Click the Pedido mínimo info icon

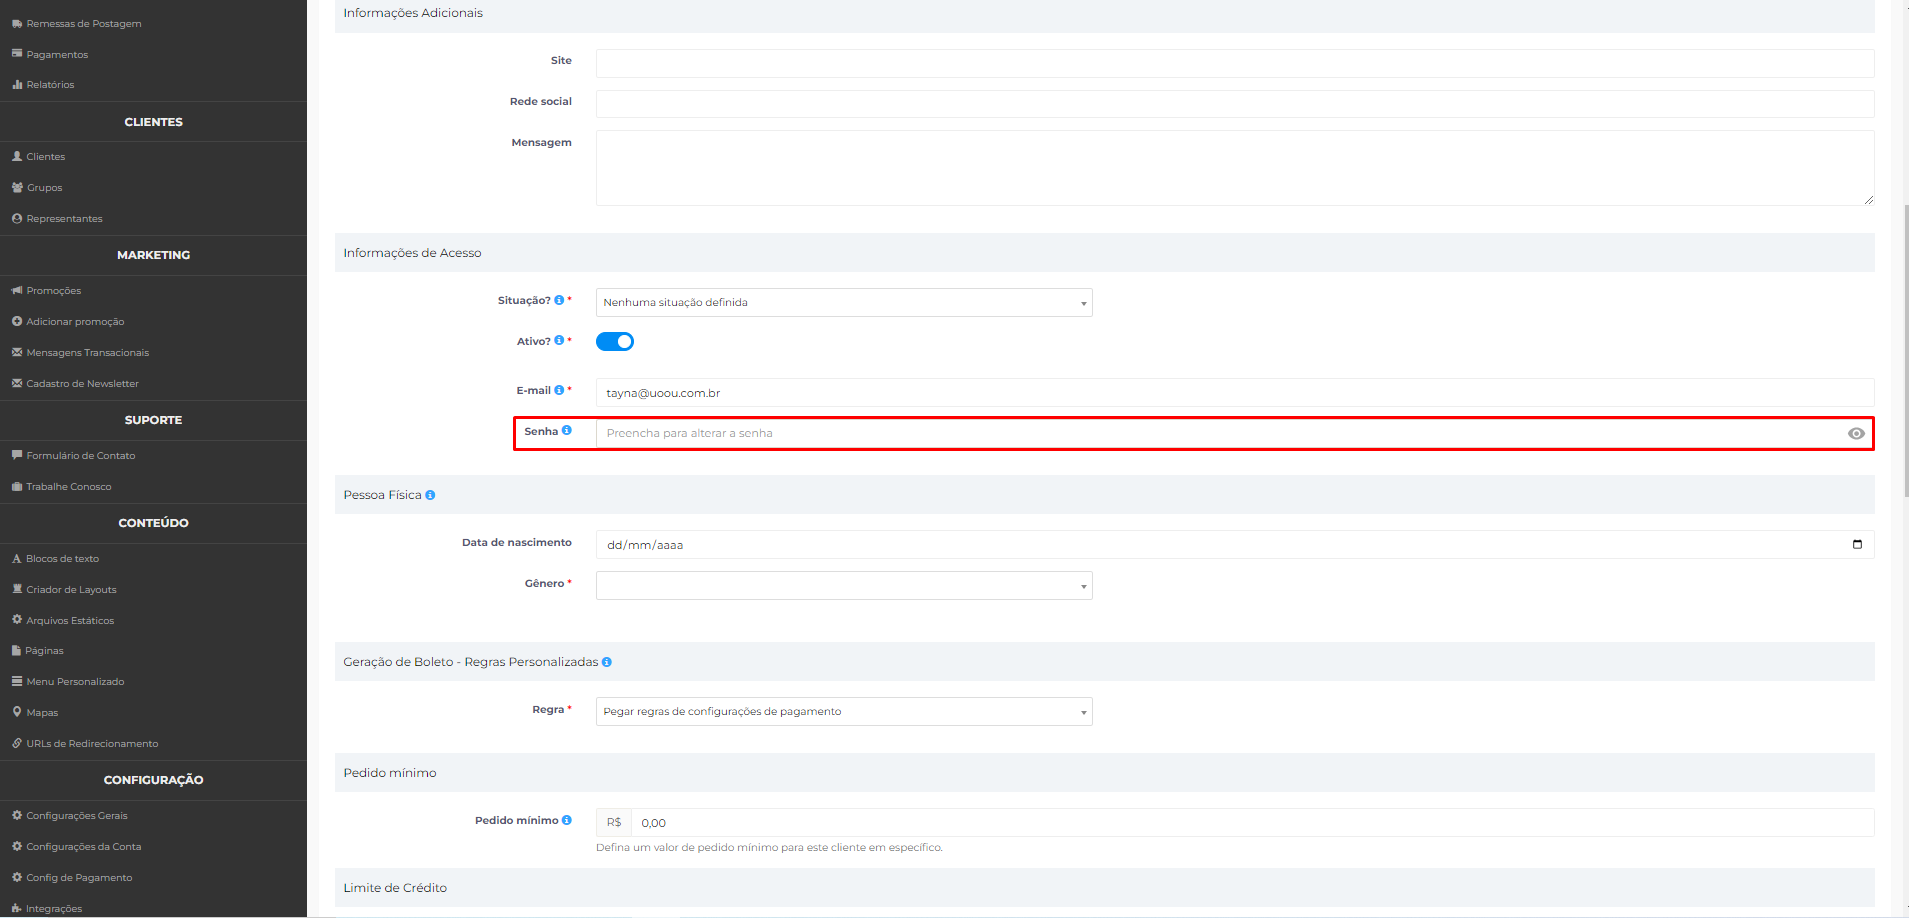(567, 820)
